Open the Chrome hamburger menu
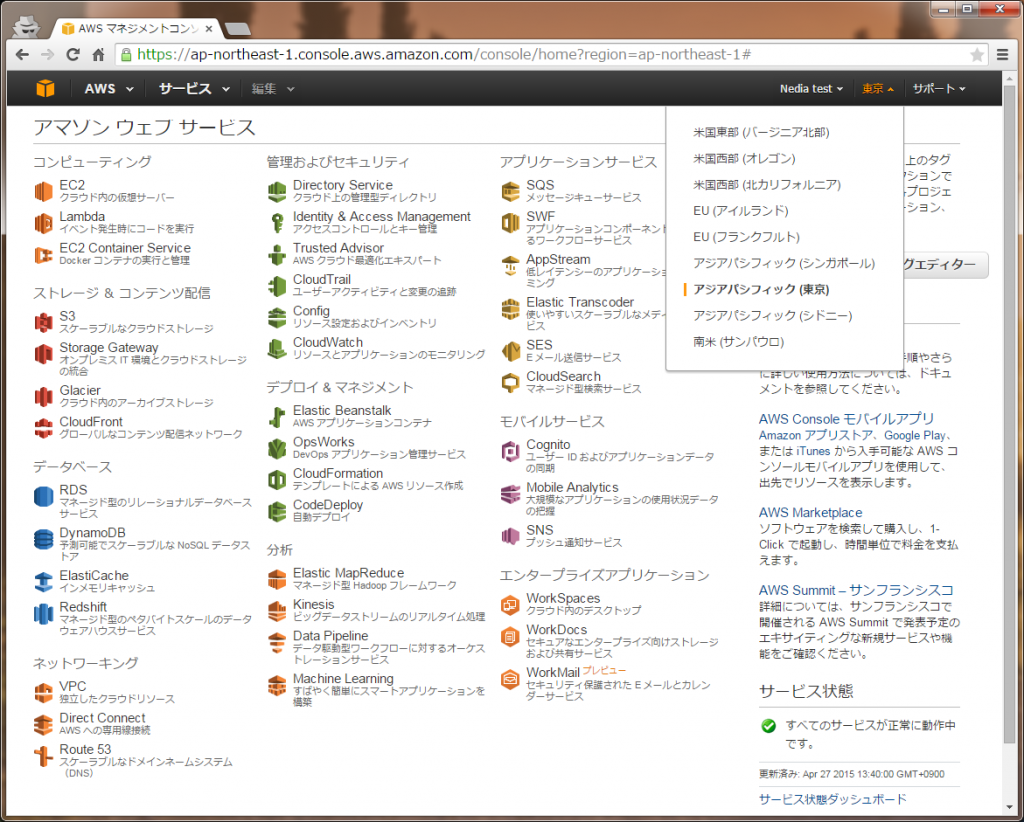Screen dimensions: 1024x822 tap(1003, 55)
